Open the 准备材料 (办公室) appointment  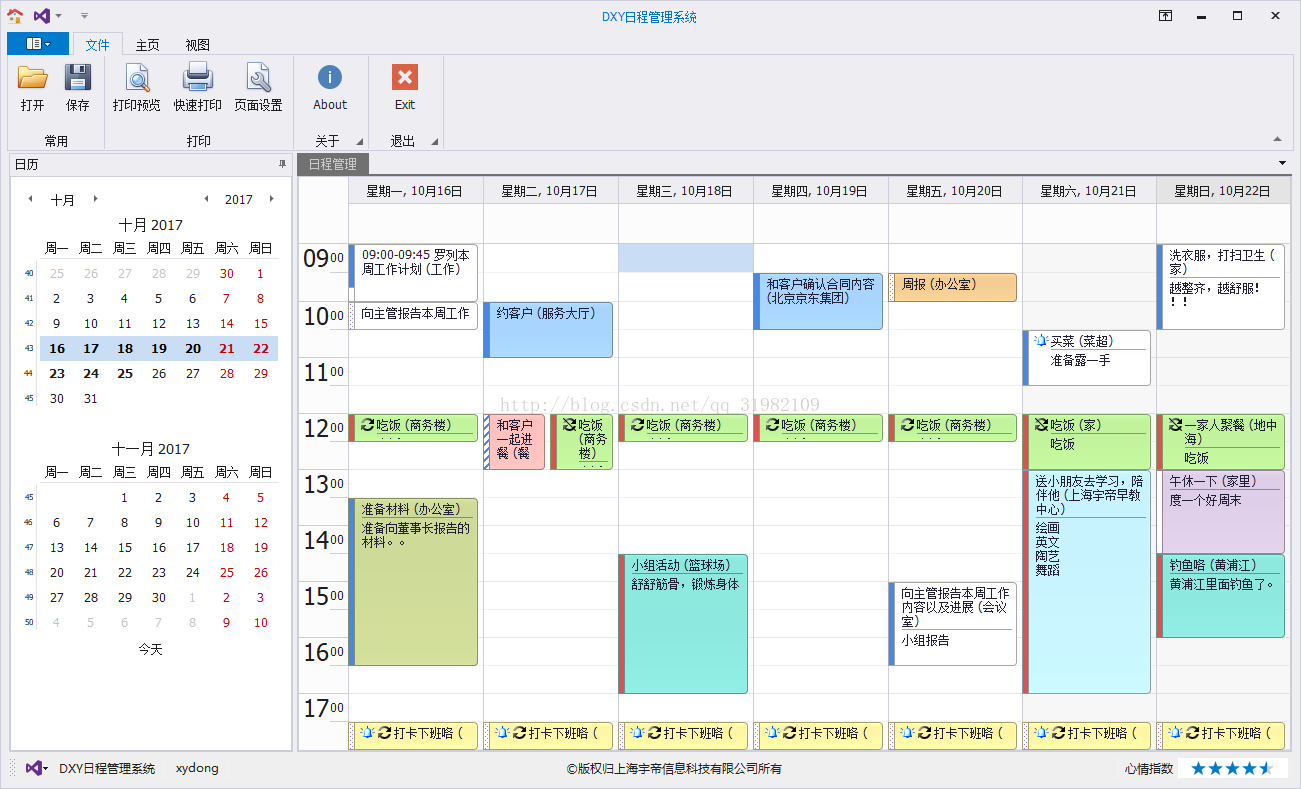413,582
